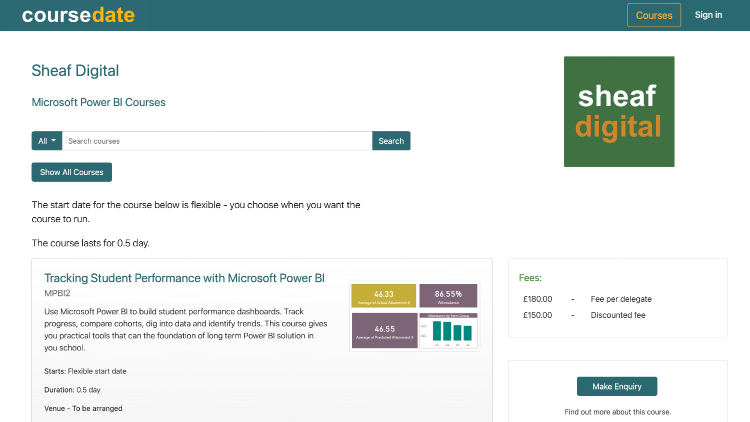The image size is (750, 422).
Task: Open the Courses navigation item
Action: point(654,15)
